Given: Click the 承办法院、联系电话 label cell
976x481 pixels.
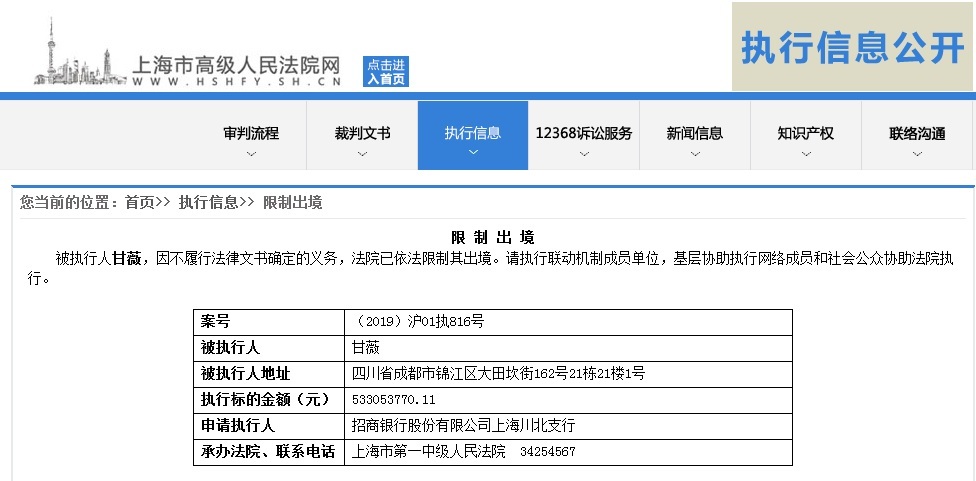Looking at the screenshot, I should pyautogui.click(x=269, y=452).
